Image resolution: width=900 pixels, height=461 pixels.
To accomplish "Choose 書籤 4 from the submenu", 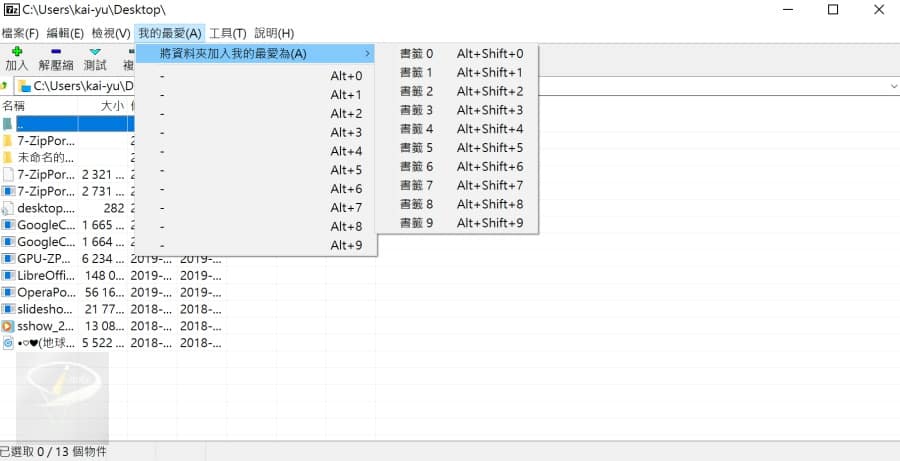I will coord(457,129).
